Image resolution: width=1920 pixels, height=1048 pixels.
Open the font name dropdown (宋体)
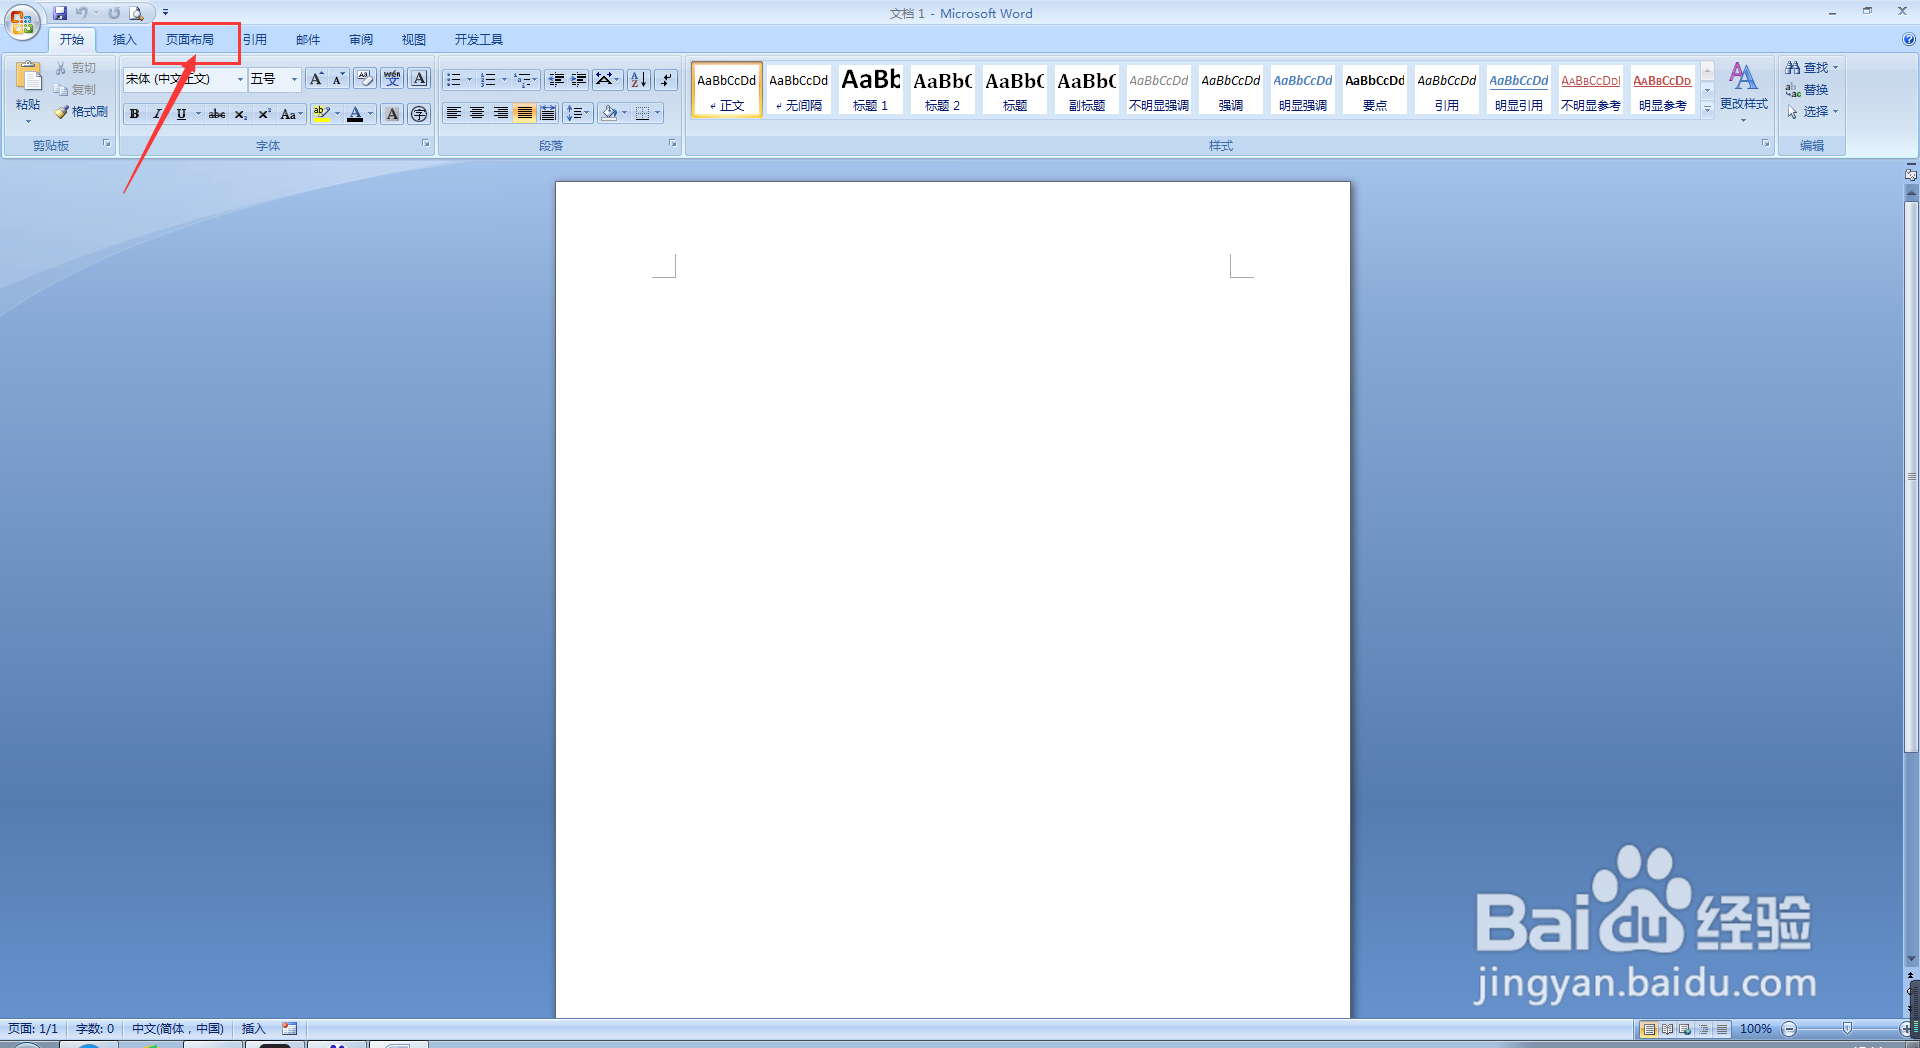tap(240, 79)
